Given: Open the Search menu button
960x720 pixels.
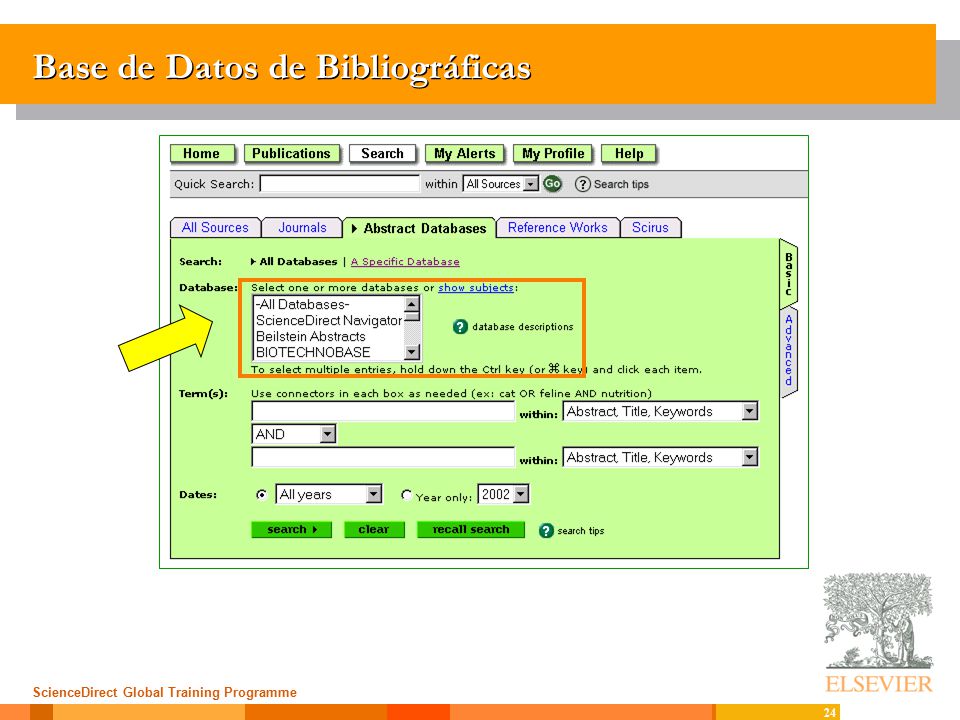Looking at the screenshot, I should click(382, 154).
